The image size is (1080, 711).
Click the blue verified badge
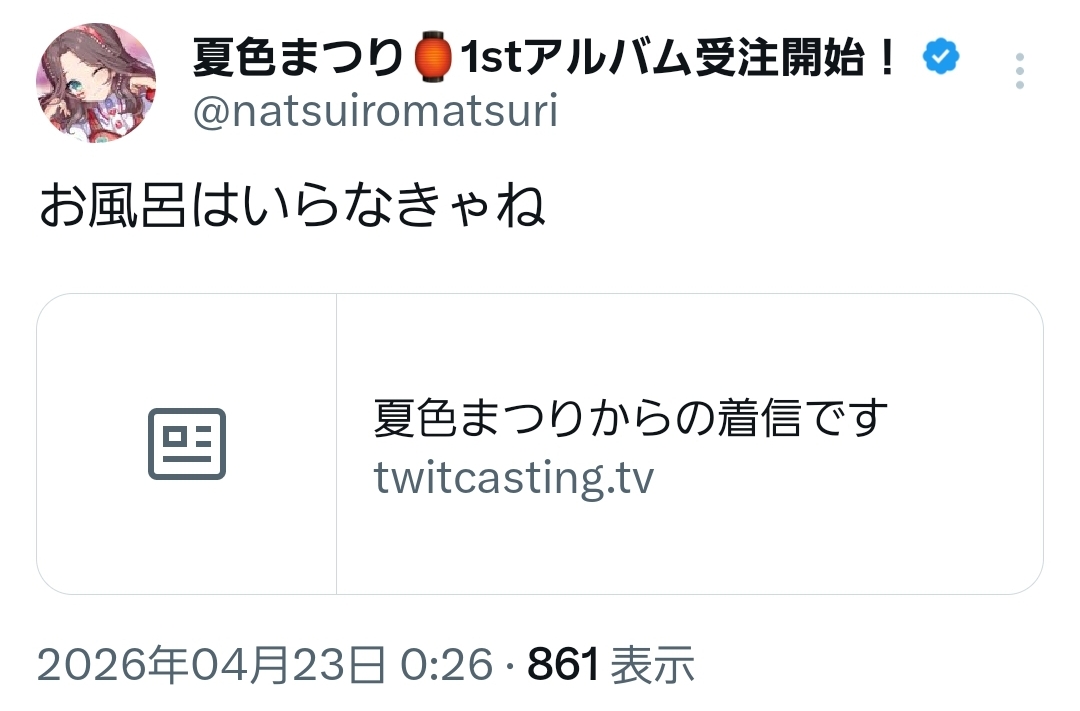941,57
